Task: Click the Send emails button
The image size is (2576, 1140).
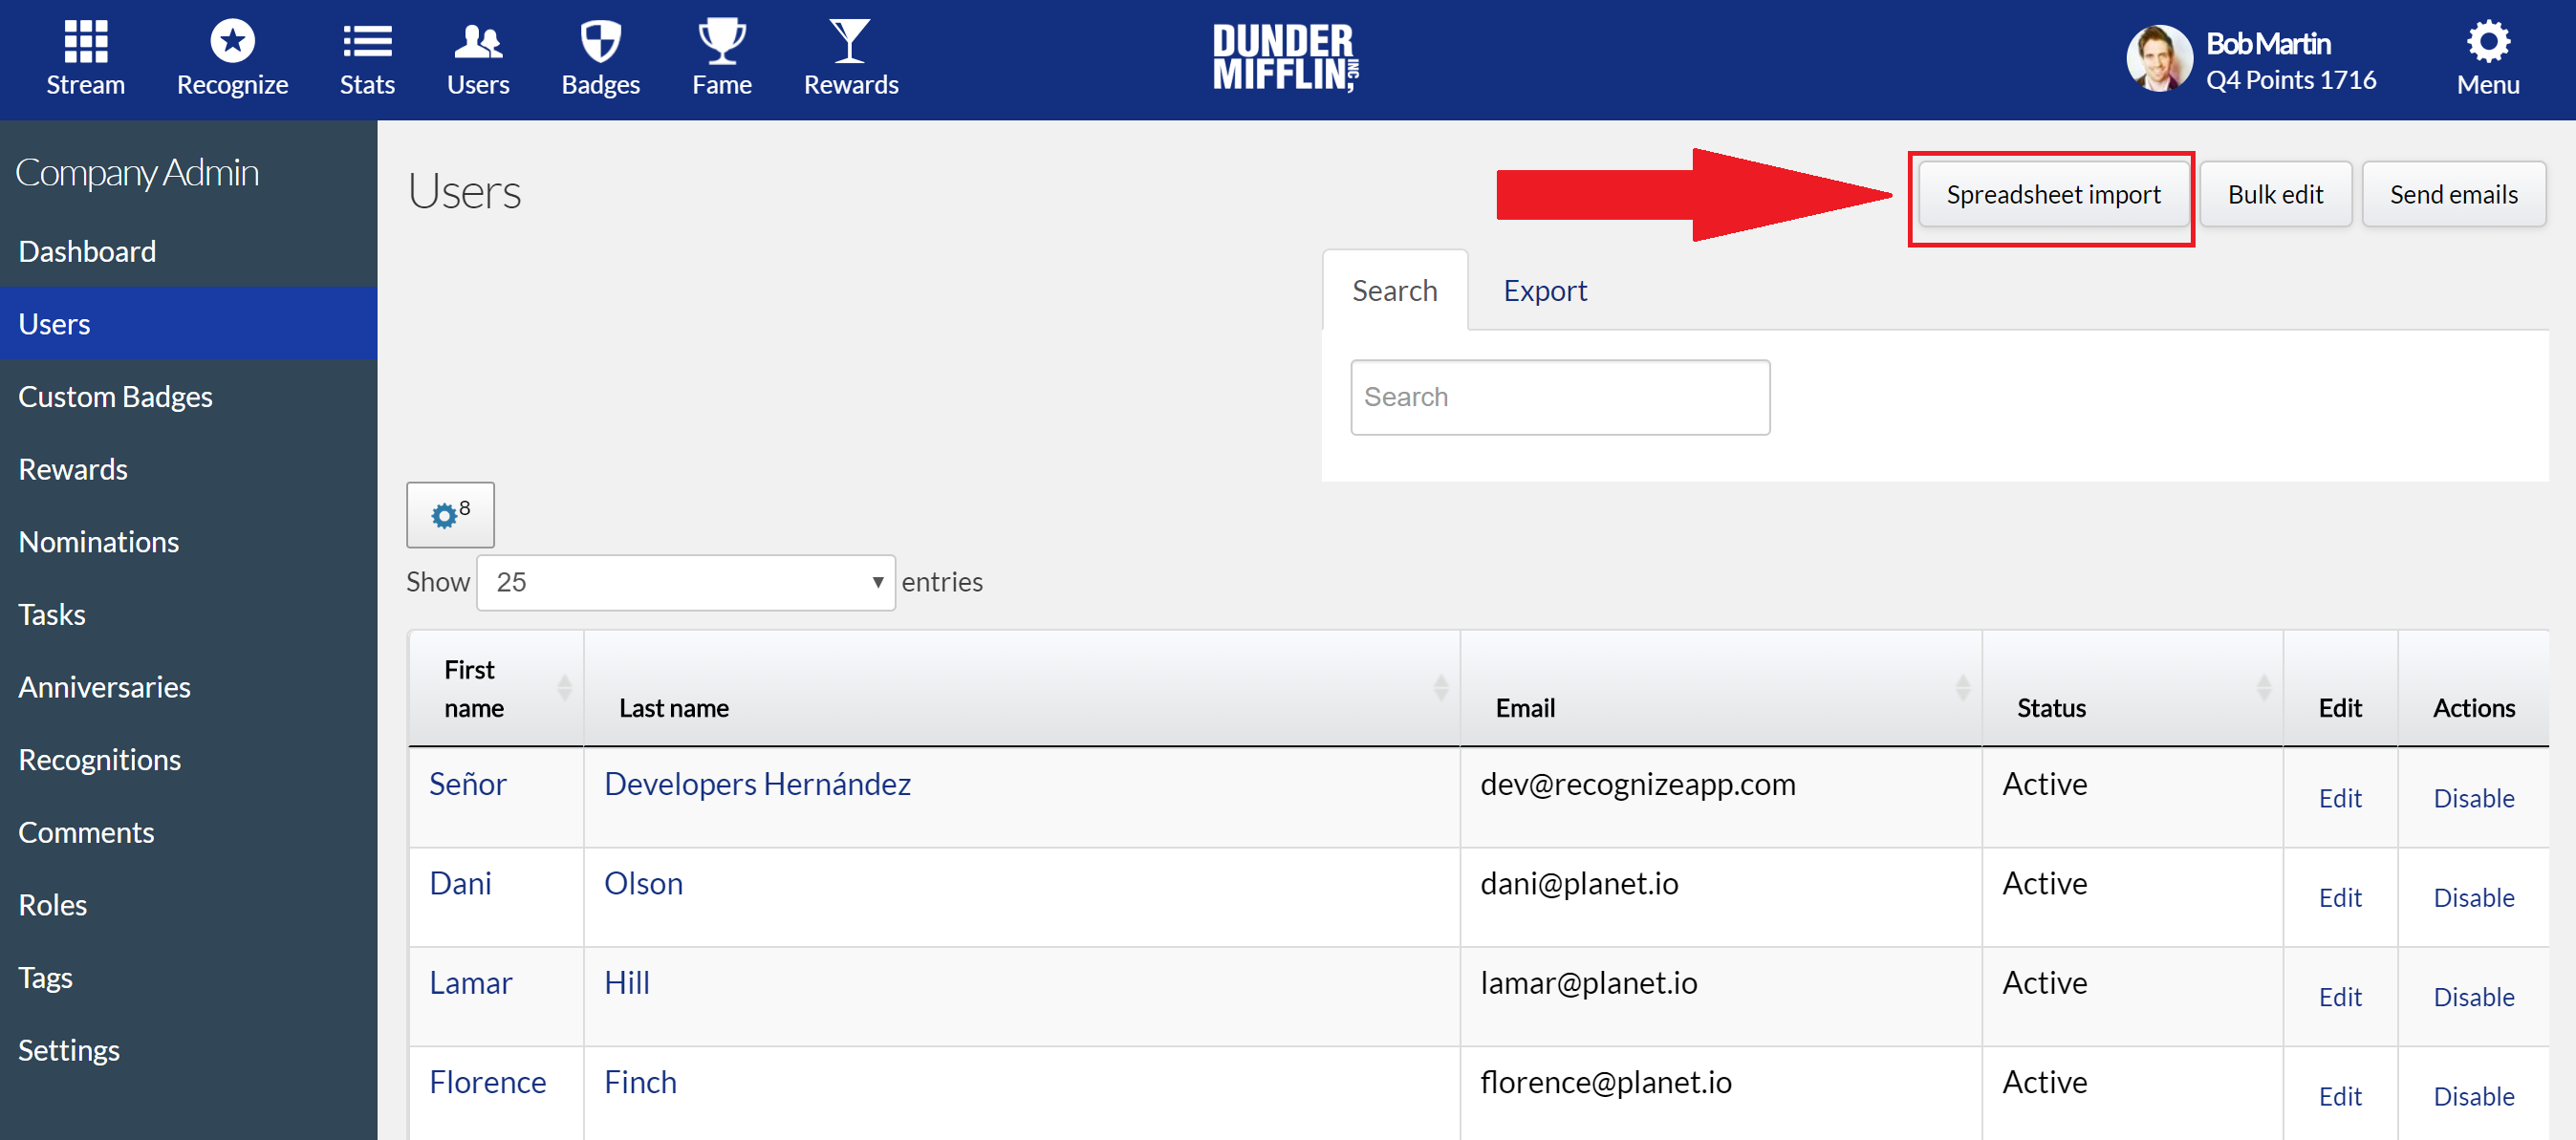Action: (2454, 194)
